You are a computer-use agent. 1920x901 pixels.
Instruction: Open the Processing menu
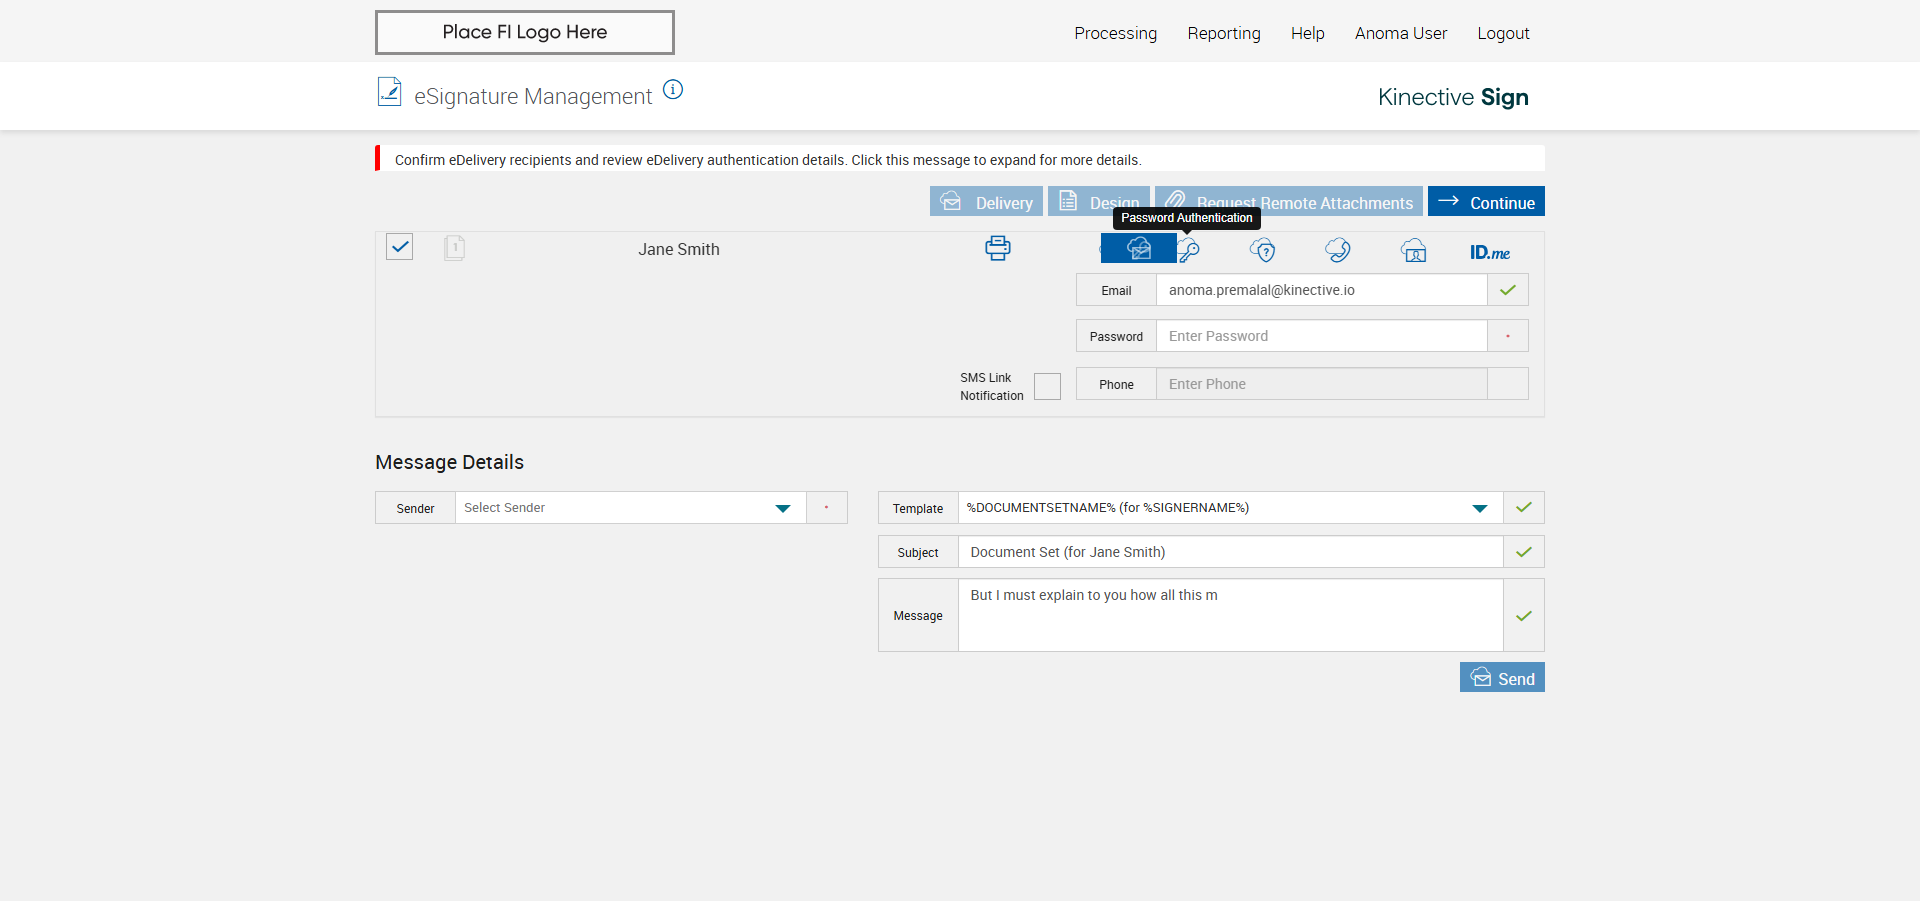click(1115, 33)
